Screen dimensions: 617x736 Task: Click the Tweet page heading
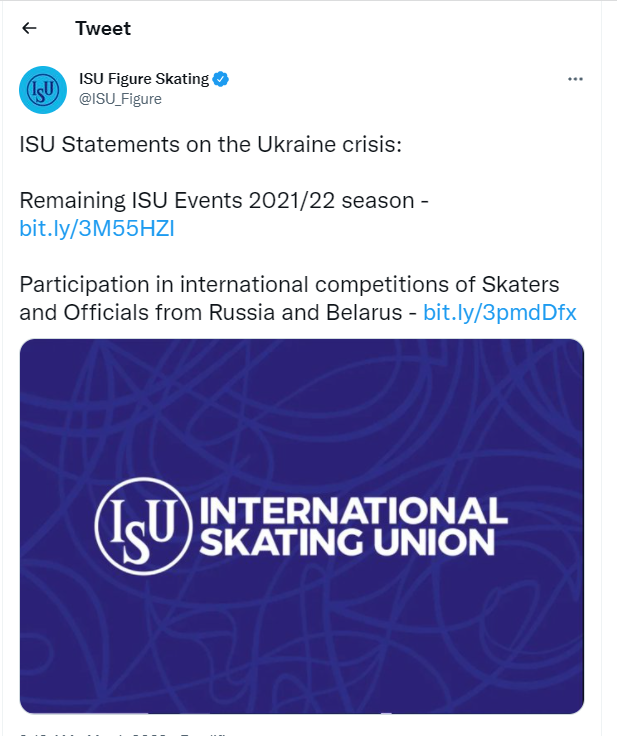pyautogui.click(x=103, y=28)
